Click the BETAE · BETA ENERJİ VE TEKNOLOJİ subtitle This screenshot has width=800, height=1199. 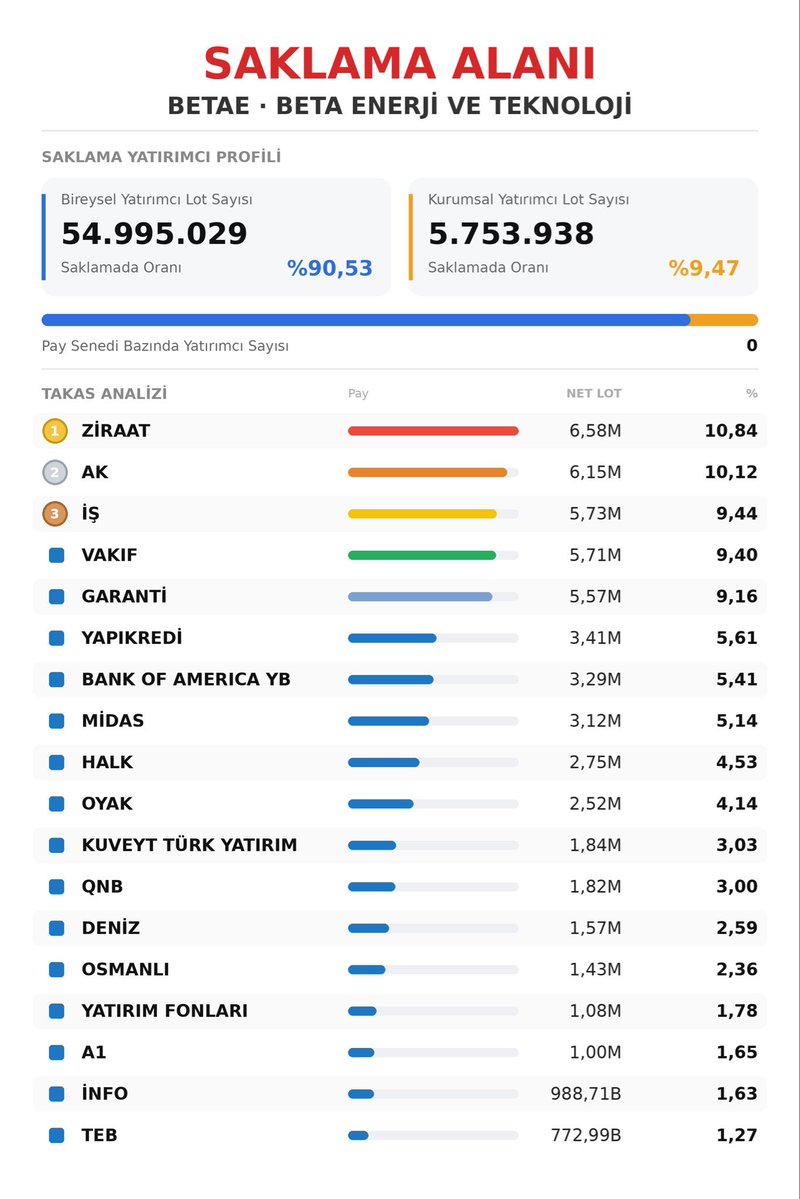coord(400,105)
